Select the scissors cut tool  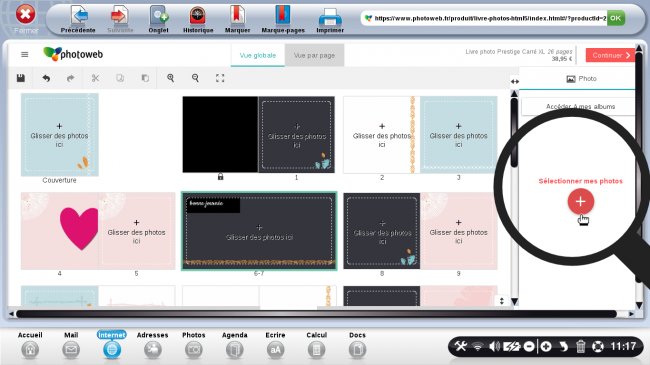click(95, 78)
